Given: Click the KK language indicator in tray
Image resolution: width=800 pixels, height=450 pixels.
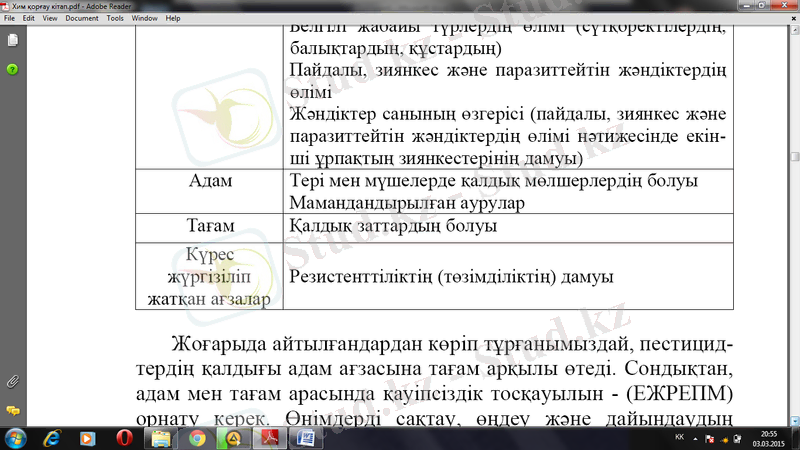Looking at the screenshot, I should (x=680, y=437).
